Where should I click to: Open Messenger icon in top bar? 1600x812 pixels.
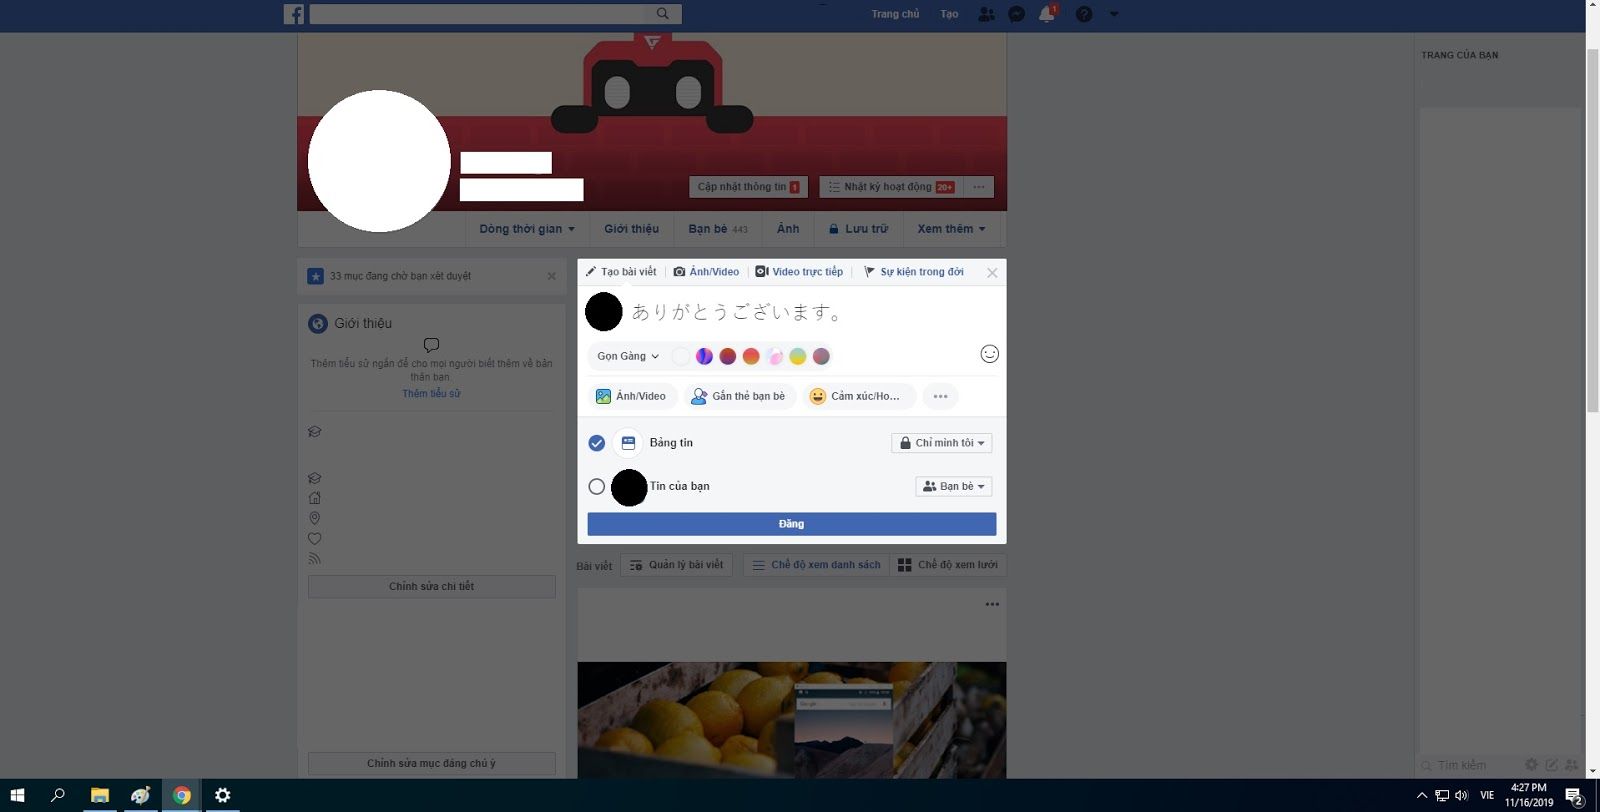click(x=1016, y=14)
